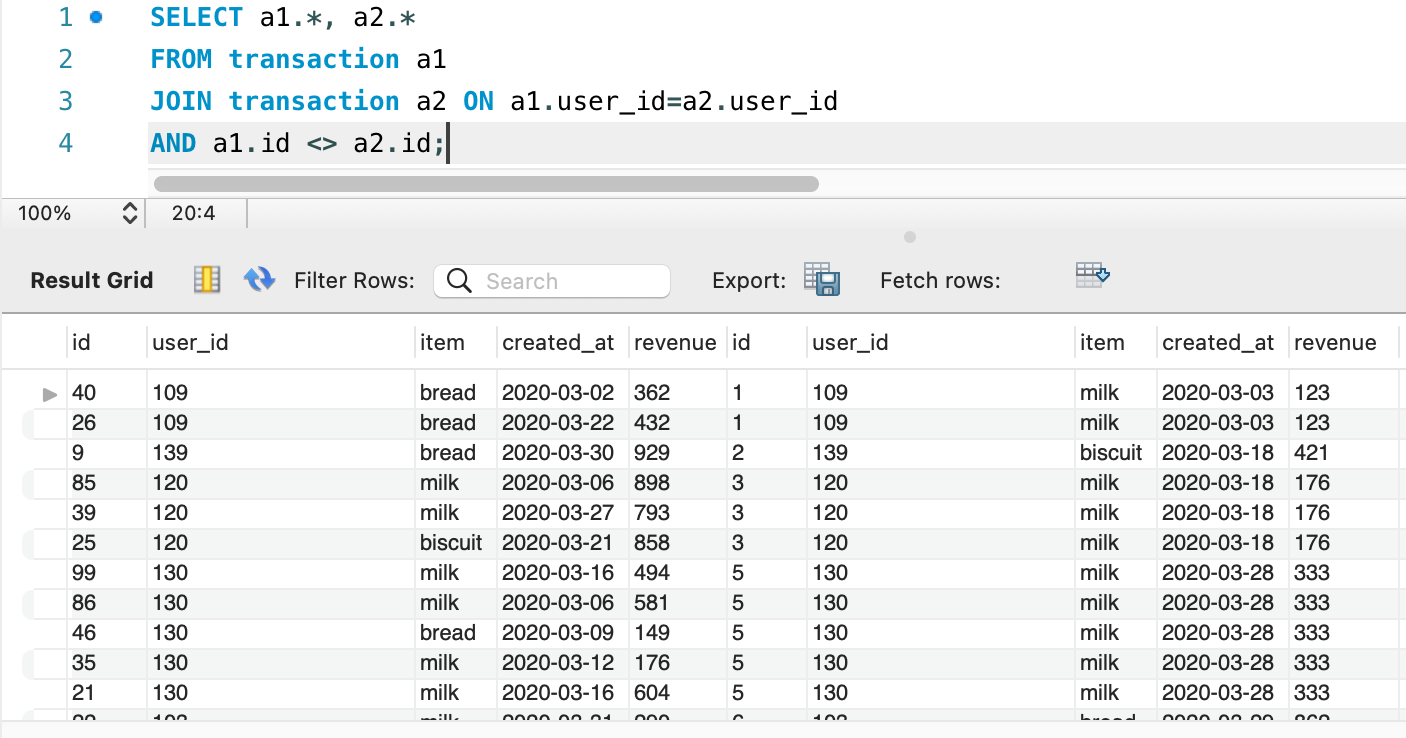Select the cell with revenue 604
Viewport: 1406px width, 738px height.
pyautogui.click(x=652, y=693)
